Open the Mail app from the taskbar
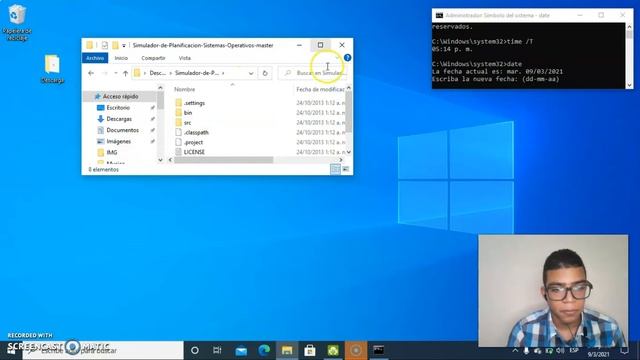The height and width of the screenshot is (360, 640). (x=241, y=350)
